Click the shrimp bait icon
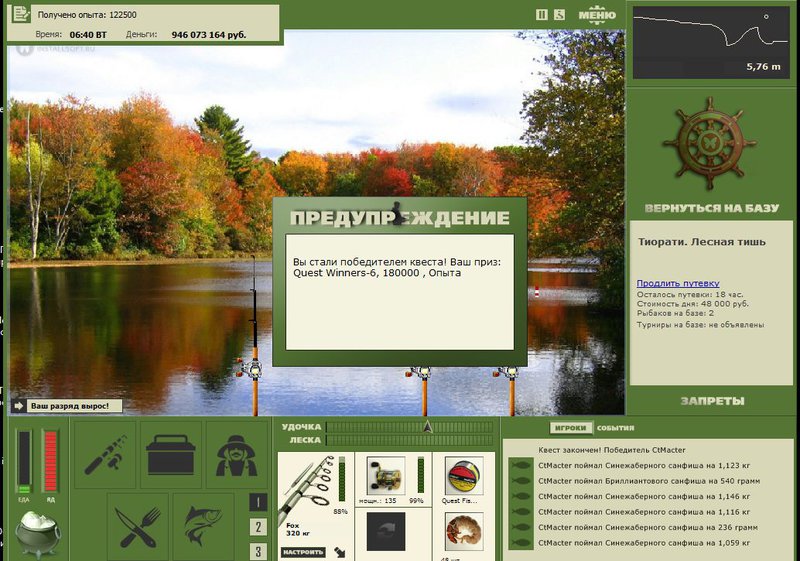 coord(464,531)
